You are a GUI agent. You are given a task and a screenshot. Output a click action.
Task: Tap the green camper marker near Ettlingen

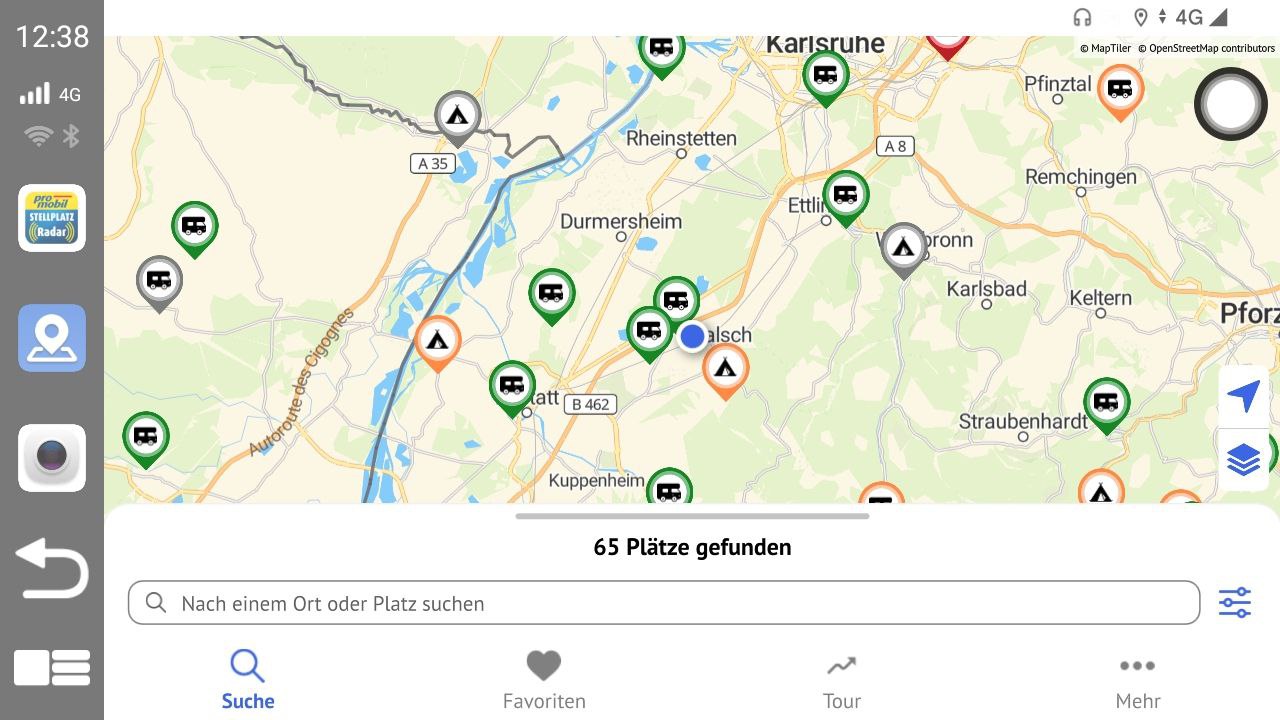[846, 196]
